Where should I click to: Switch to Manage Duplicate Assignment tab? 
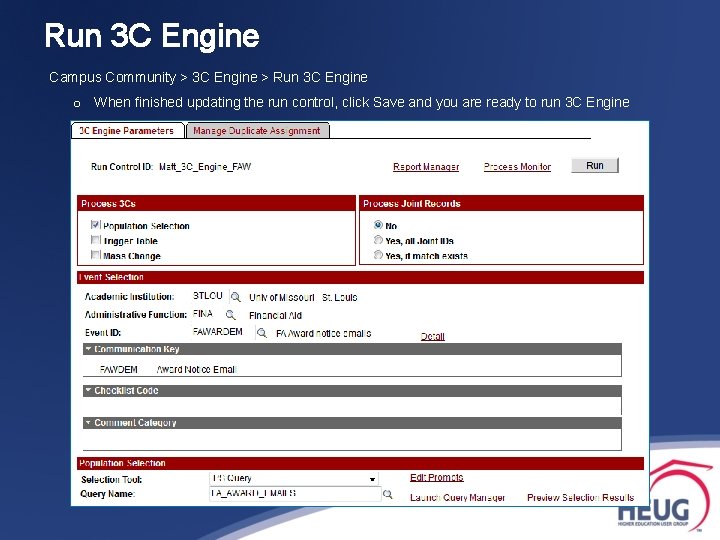coord(257,131)
